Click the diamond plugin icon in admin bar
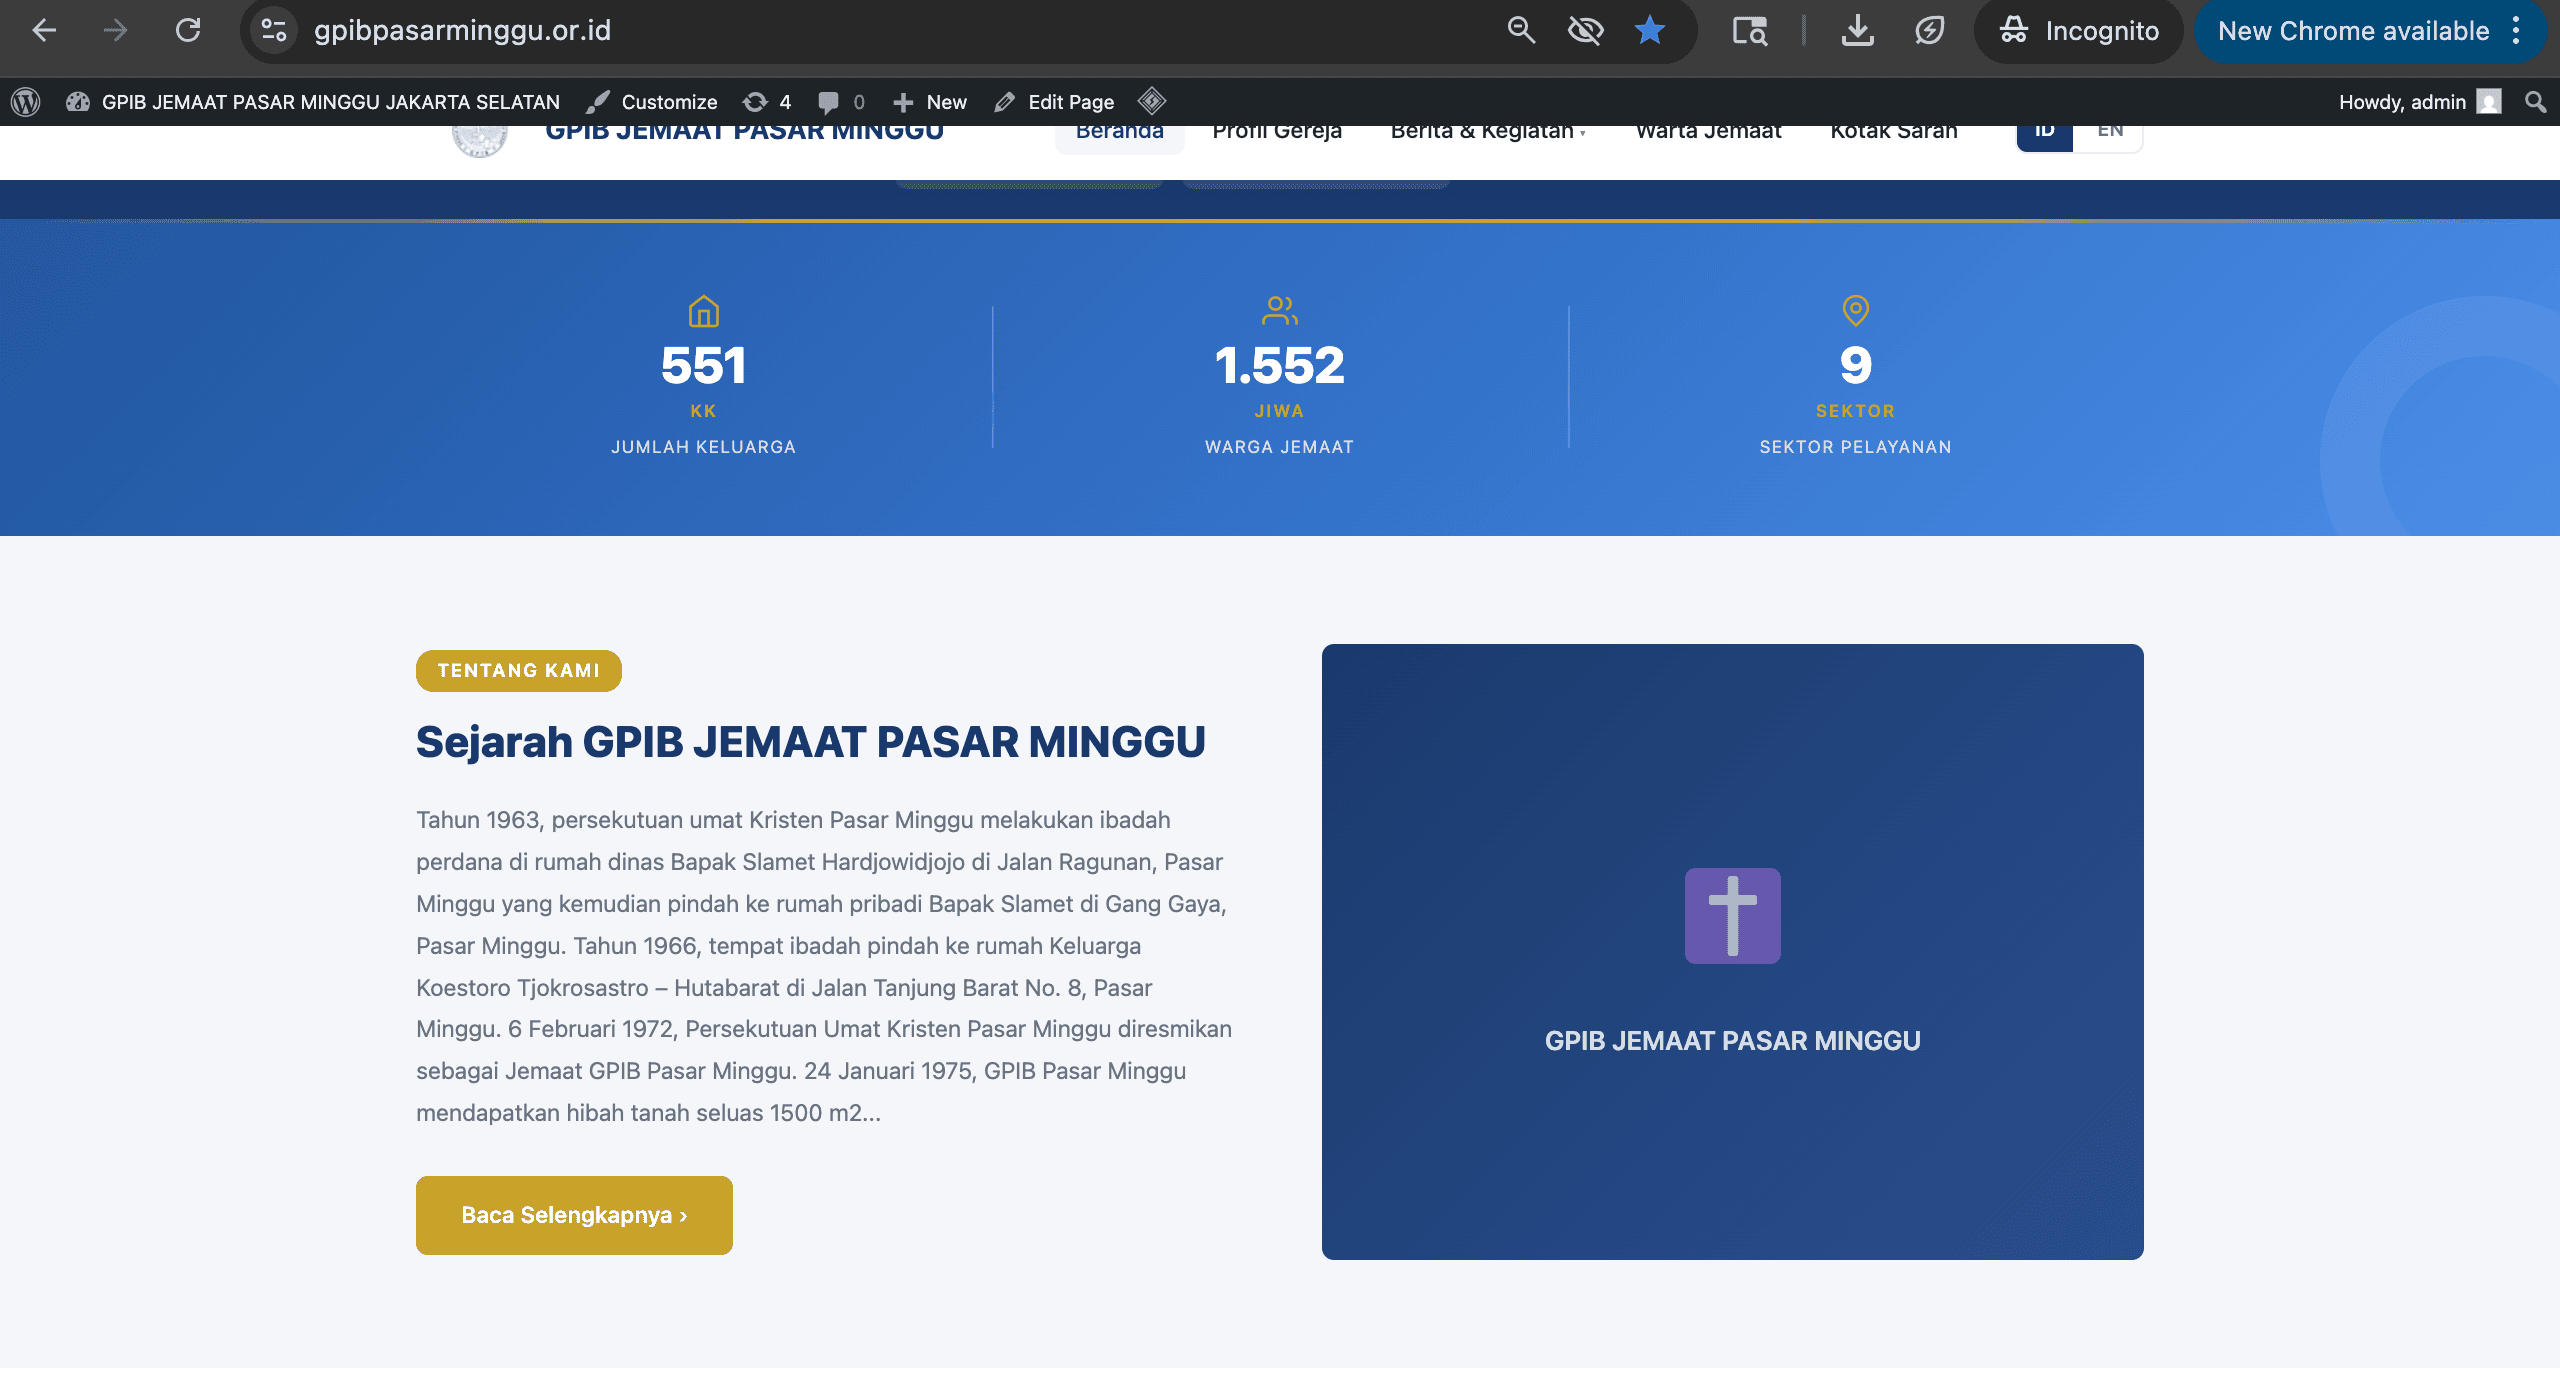 pyautogui.click(x=1152, y=101)
